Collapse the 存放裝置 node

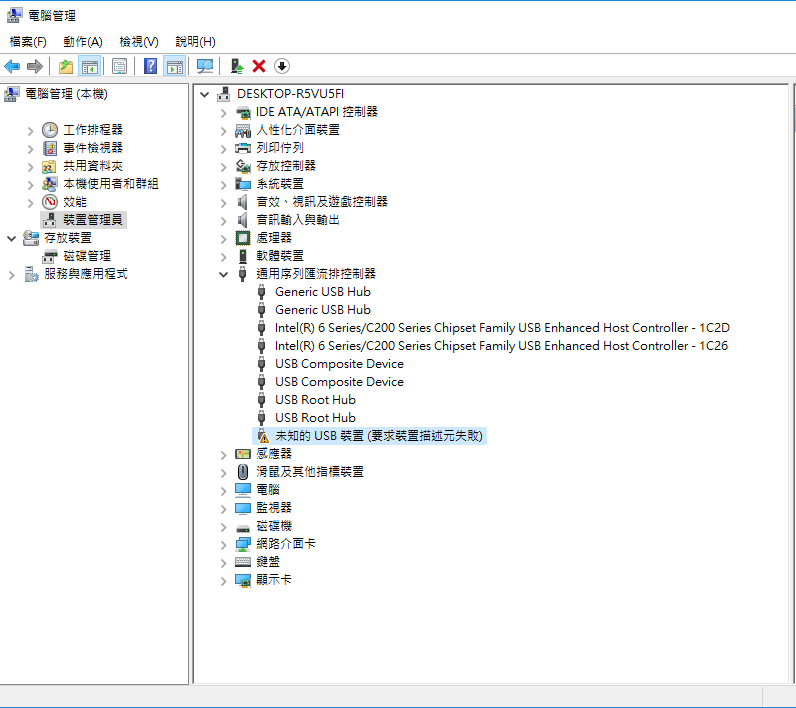[x=12, y=238]
